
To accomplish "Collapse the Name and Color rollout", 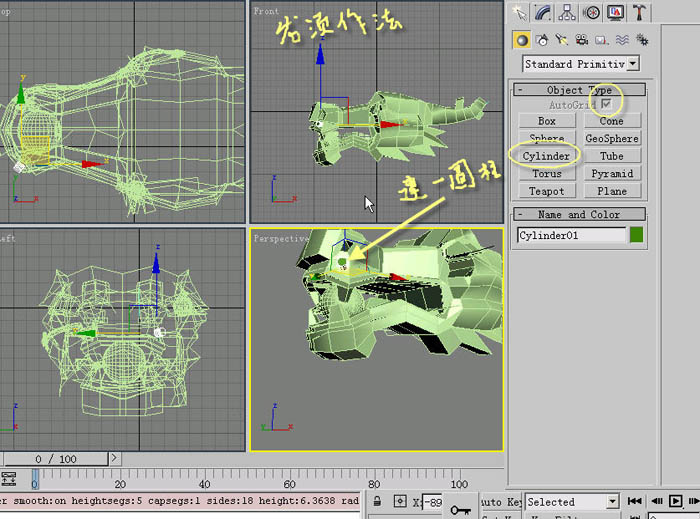I will 579,214.
